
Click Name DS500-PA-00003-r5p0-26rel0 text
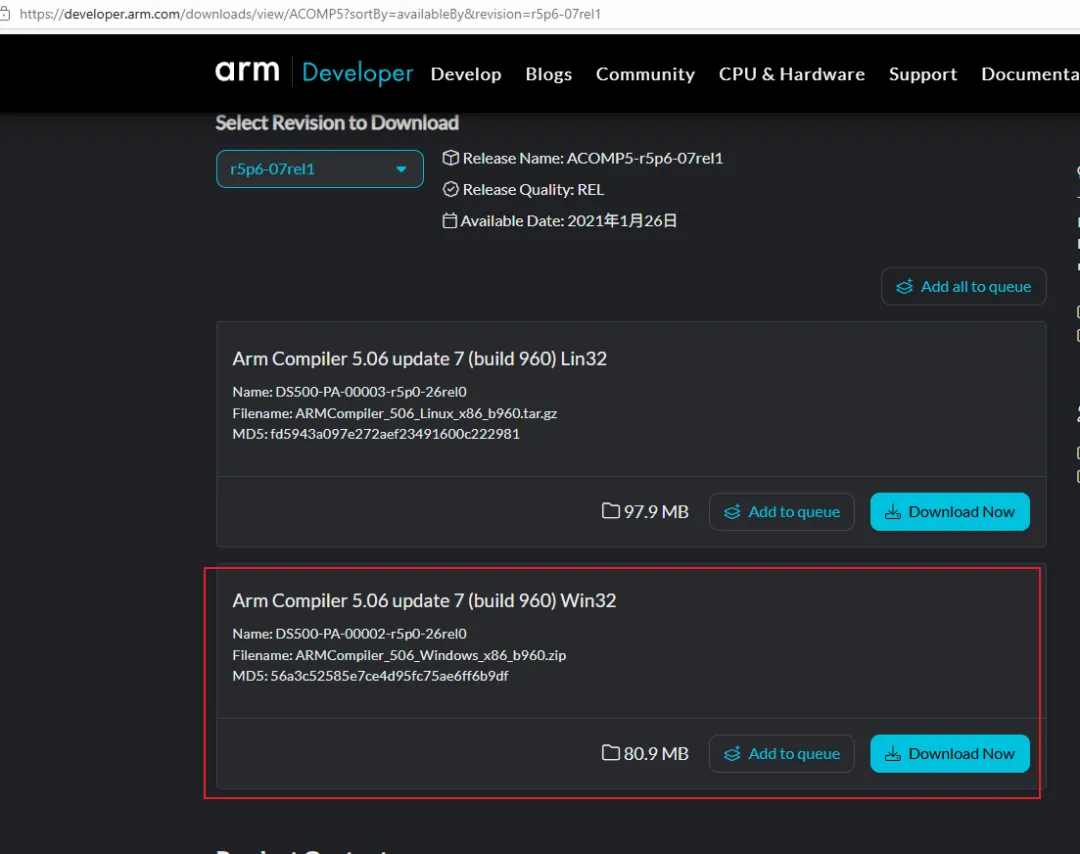click(x=349, y=392)
